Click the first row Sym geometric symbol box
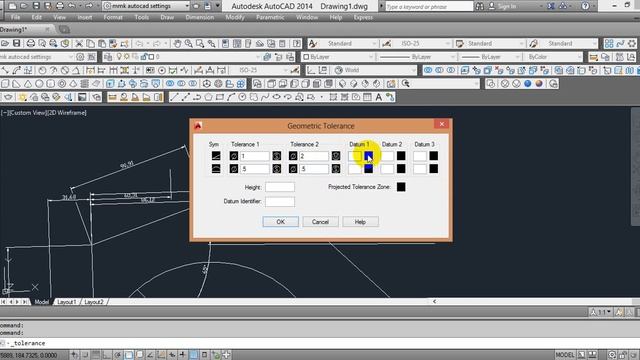This screenshot has width=640, height=360. [x=216, y=156]
